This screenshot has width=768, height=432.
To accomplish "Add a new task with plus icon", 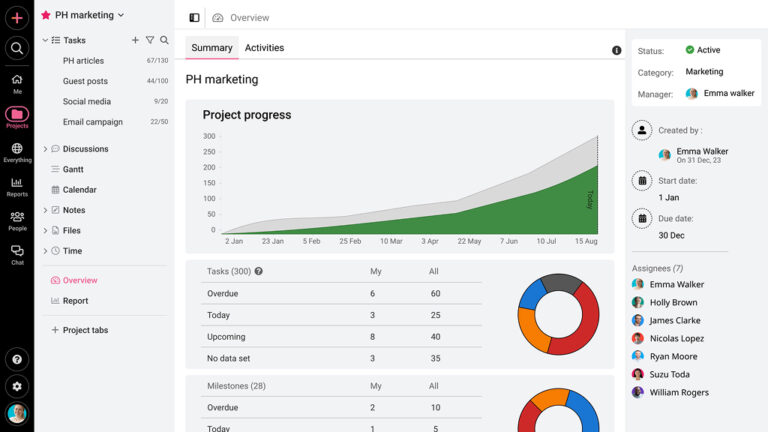I will tap(135, 40).
